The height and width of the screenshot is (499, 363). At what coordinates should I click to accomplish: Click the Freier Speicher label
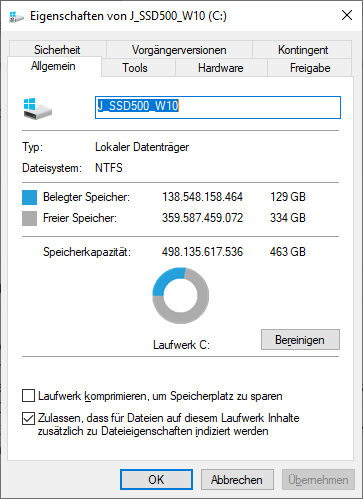[80, 218]
